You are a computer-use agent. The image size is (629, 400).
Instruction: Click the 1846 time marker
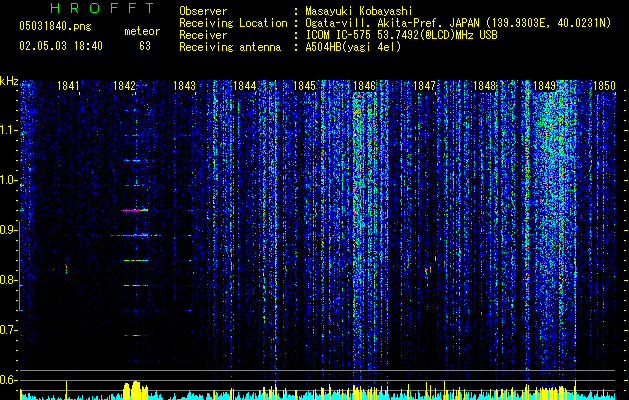point(364,85)
